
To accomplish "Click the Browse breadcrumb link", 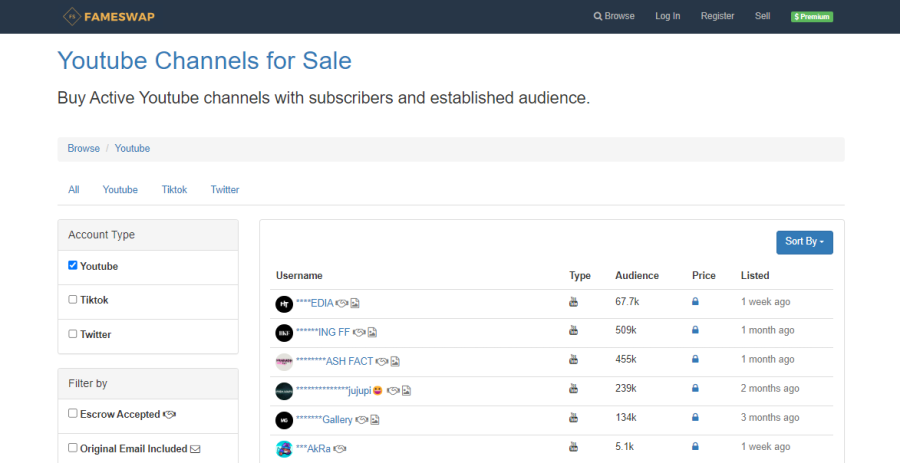I will pos(84,148).
